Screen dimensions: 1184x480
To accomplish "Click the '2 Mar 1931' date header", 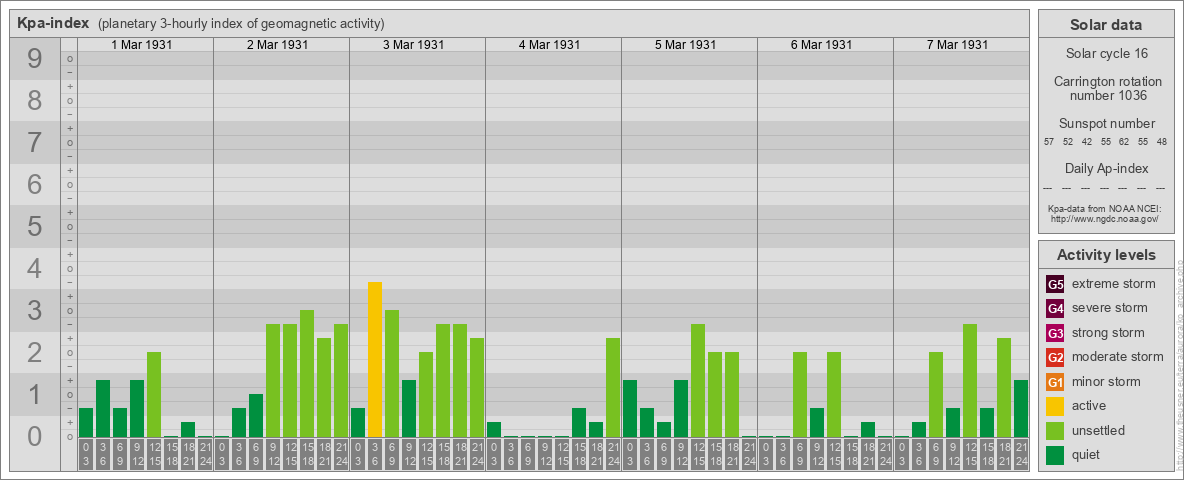I will [x=278, y=45].
